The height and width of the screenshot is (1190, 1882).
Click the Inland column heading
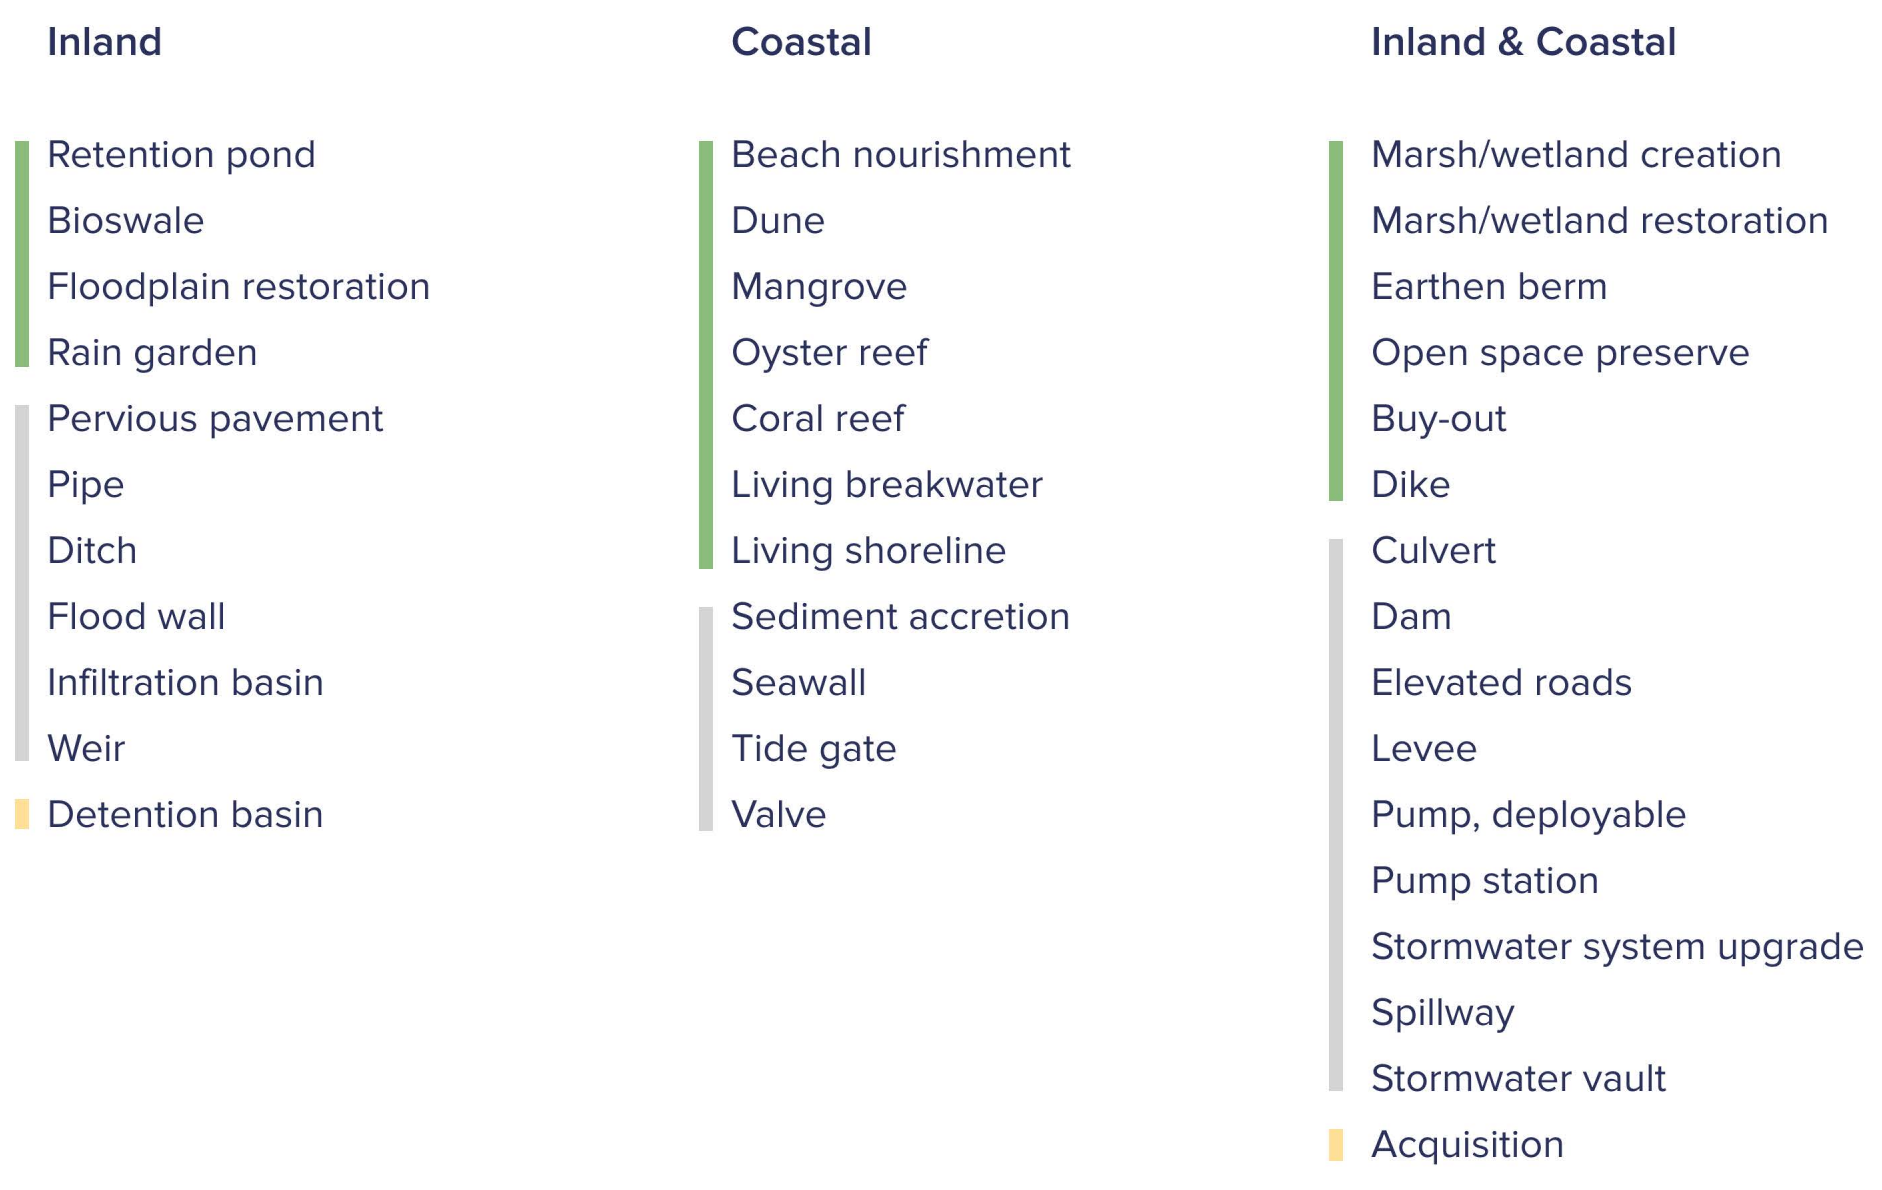click(104, 42)
